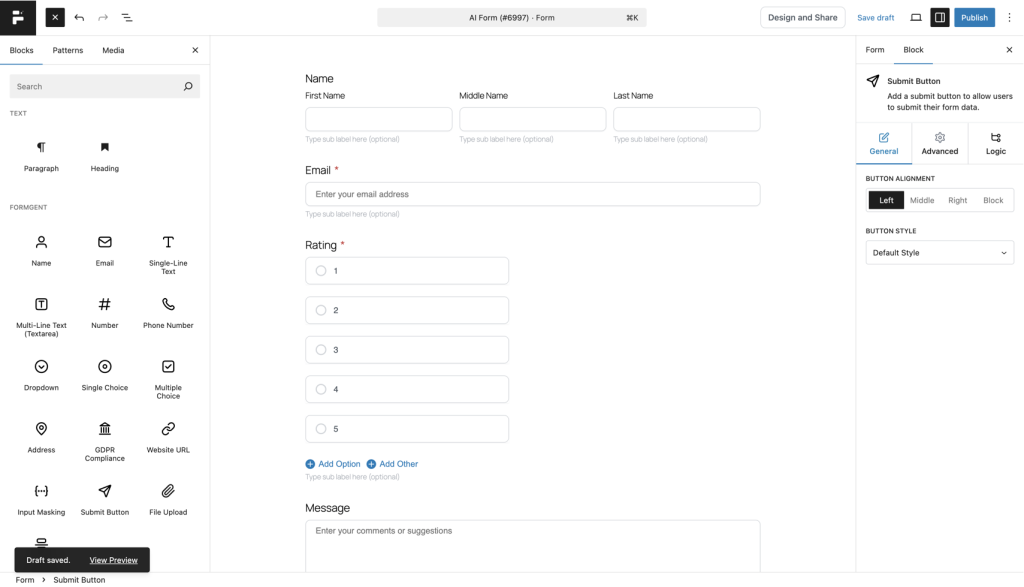This screenshot has height=587, width=1024.
Task: Click the Design and Share button
Action: pos(803,18)
